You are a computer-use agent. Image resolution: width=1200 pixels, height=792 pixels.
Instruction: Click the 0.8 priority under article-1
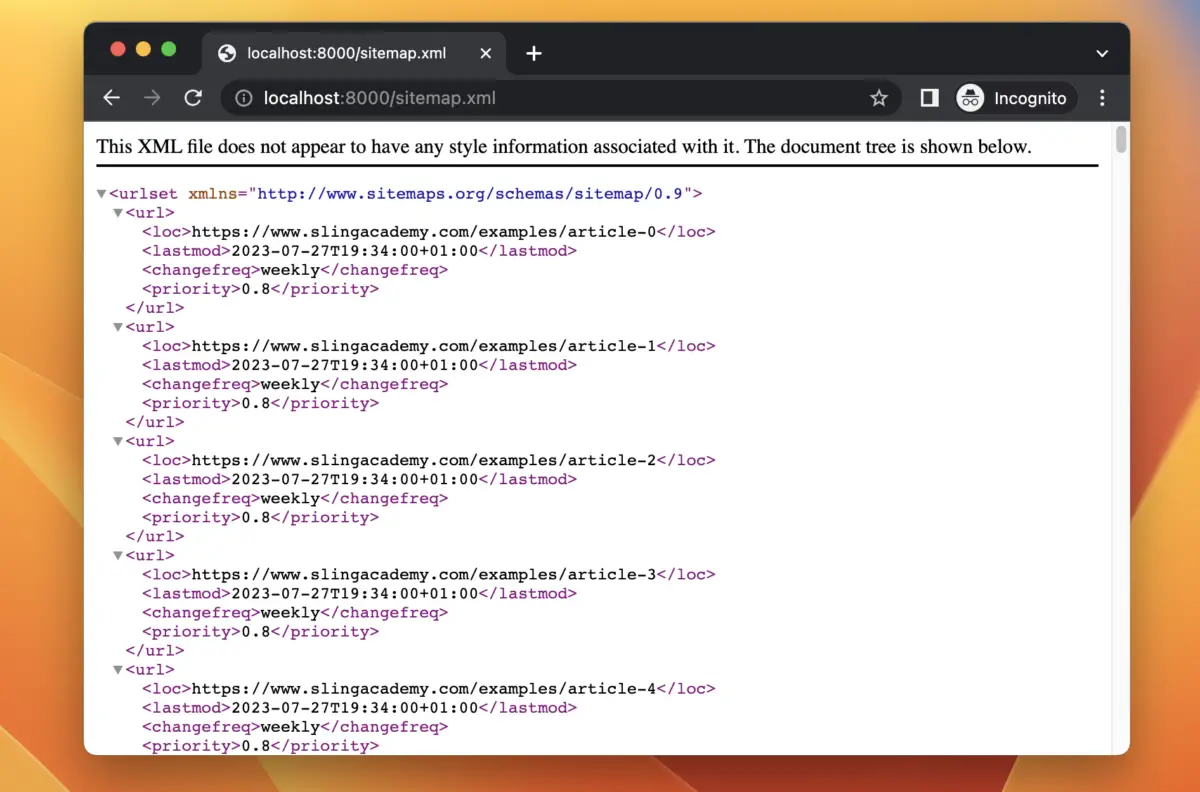(256, 403)
